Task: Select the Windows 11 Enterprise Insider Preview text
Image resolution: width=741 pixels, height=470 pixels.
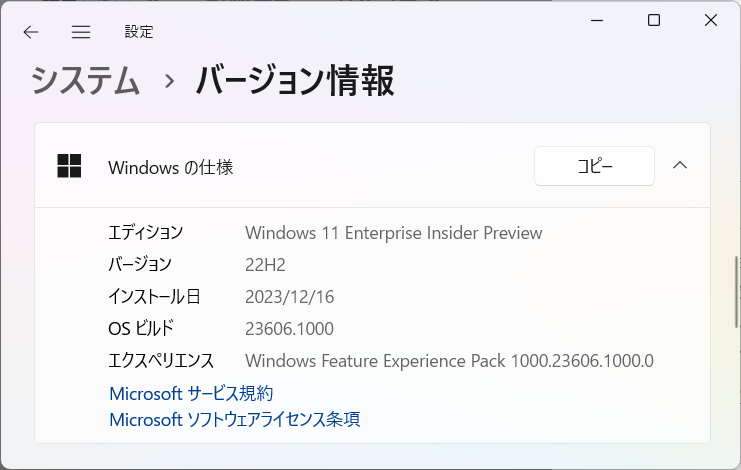Action: pyautogui.click(x=394, y=233)
